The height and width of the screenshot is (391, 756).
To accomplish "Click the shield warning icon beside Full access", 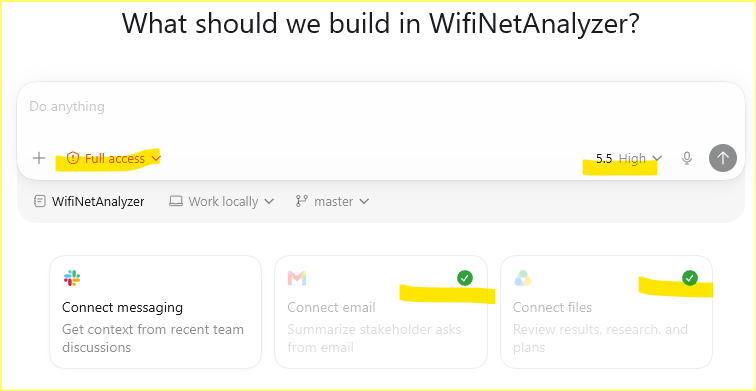I will coord(73,158).
